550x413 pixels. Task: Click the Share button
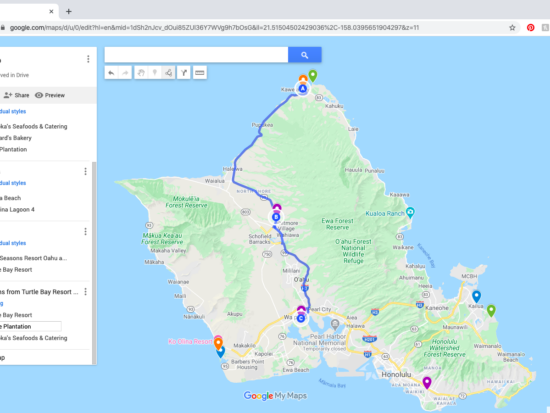pos(16,95)
